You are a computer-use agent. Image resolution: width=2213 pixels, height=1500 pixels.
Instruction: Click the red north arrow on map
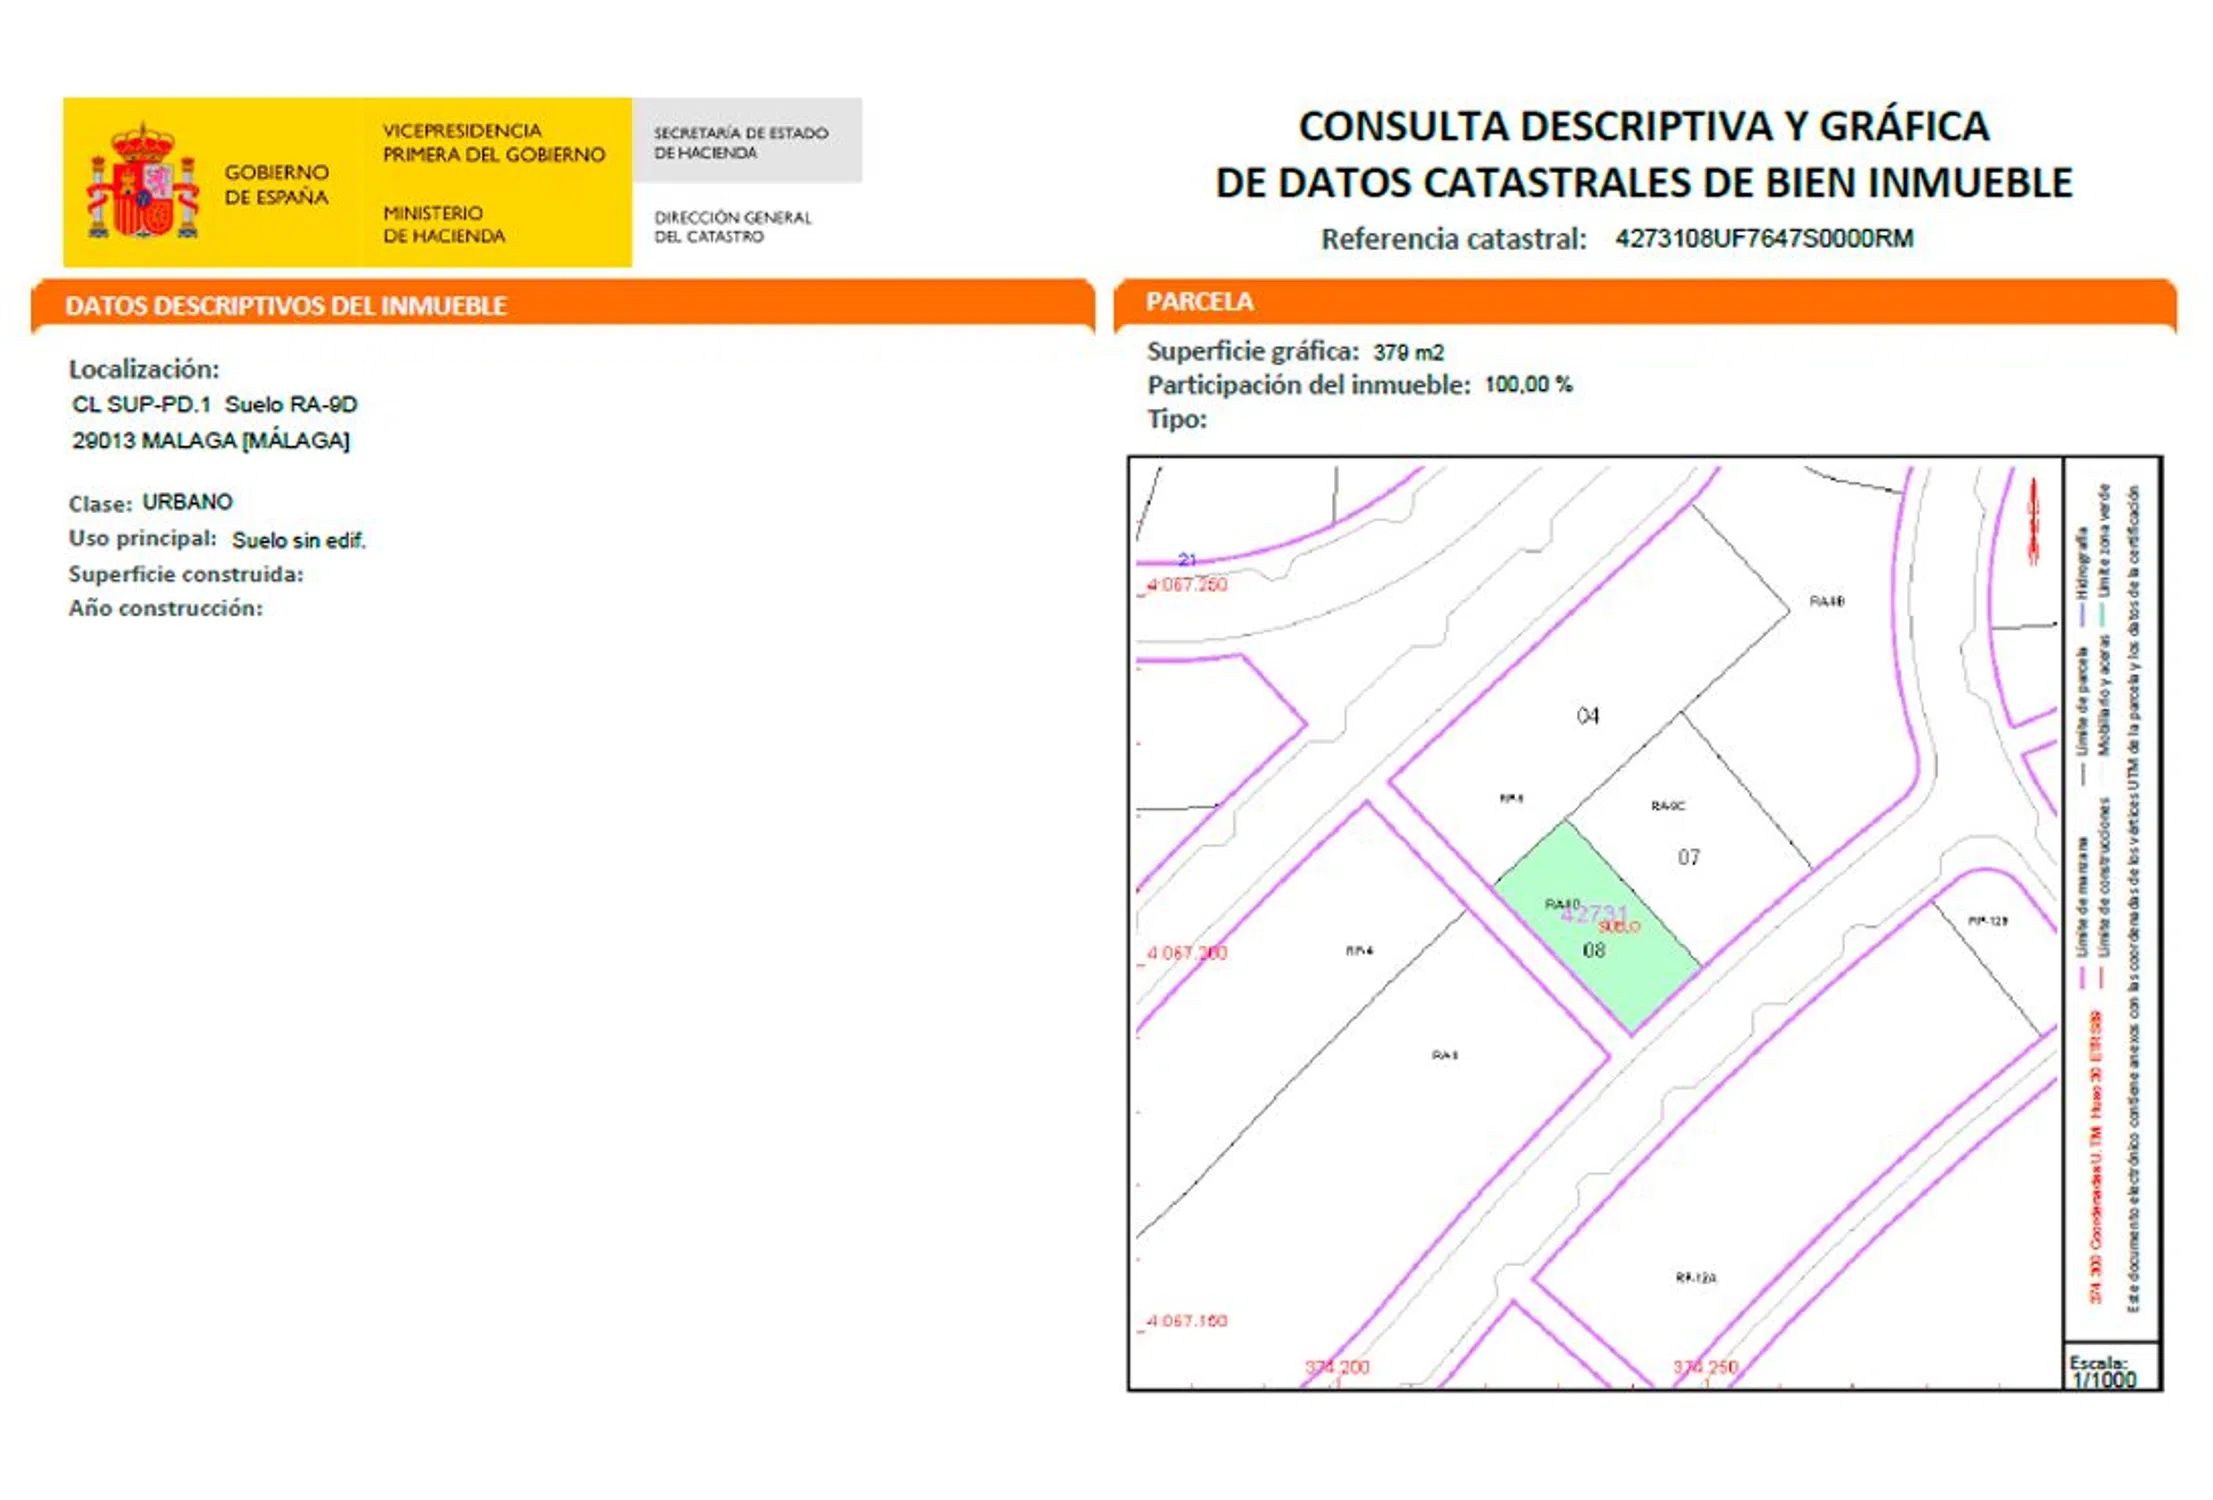pyautogui.click(x=2033, y=521)
